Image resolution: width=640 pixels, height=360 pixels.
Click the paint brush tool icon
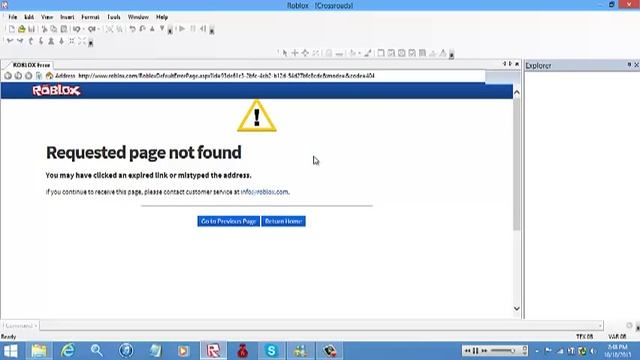coord(368,53)
